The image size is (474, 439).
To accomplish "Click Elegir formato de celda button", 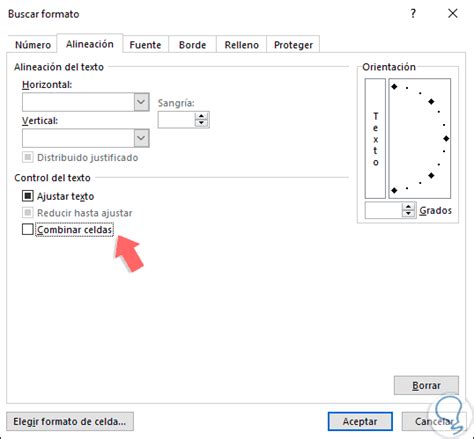I will coord(70,421).
